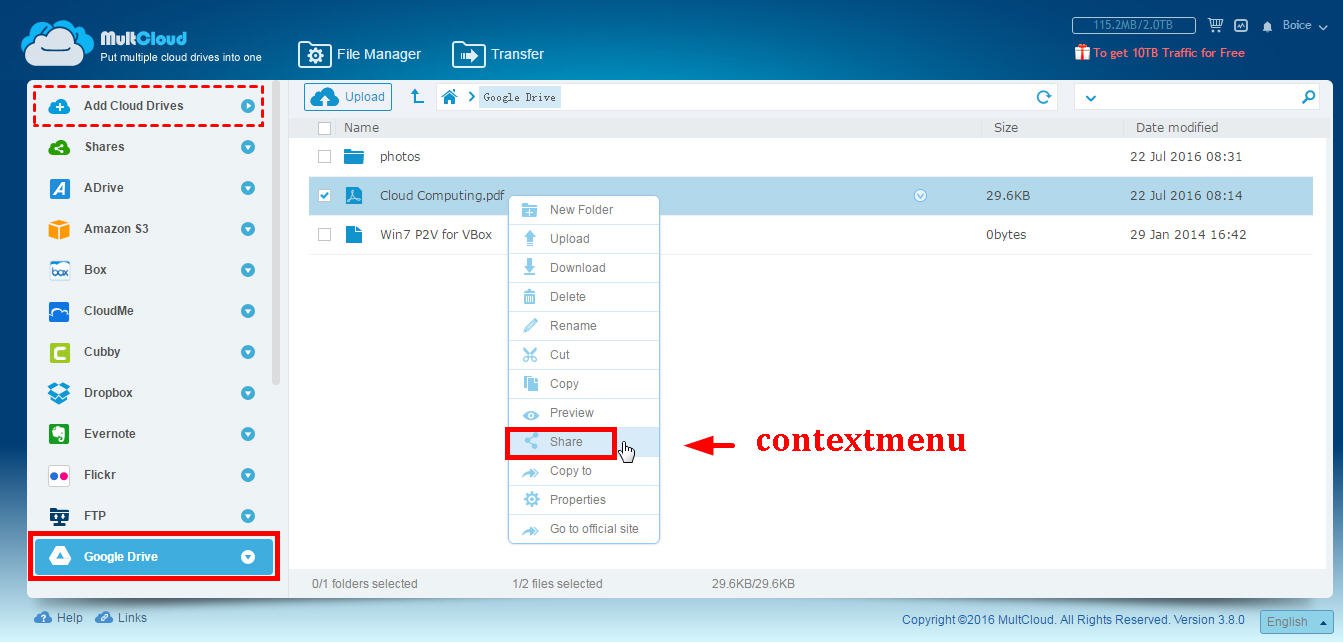Open the File Manager view
The height and width of the screenshot is (643, 1343).
tap(360, 54)
